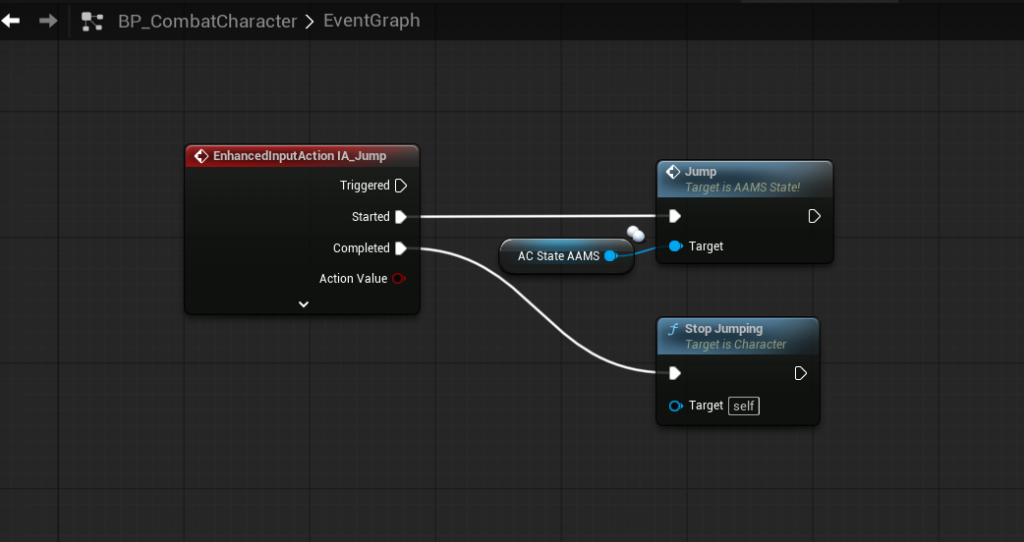Click the Started execution pin
The width and height of the screenshot is (1024, 542).
(x=401, y=217)
